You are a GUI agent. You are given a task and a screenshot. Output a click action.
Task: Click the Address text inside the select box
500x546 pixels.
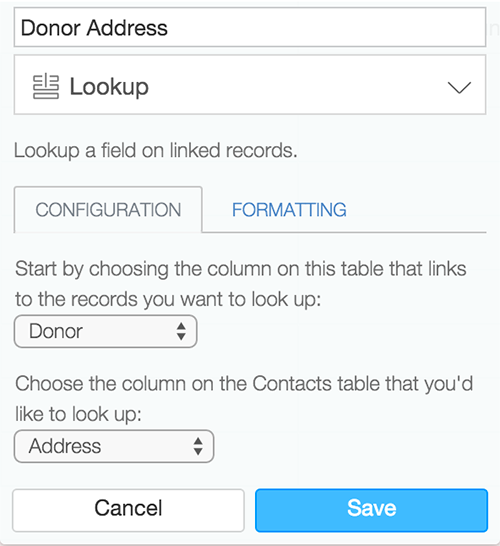click(65, 446)
